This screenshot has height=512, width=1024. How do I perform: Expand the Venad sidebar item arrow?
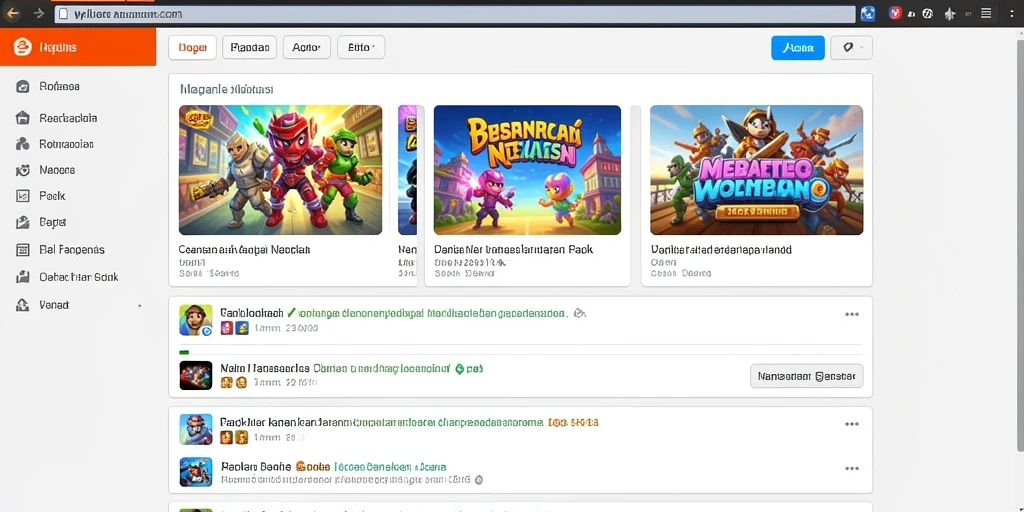[x=139, y=306]
